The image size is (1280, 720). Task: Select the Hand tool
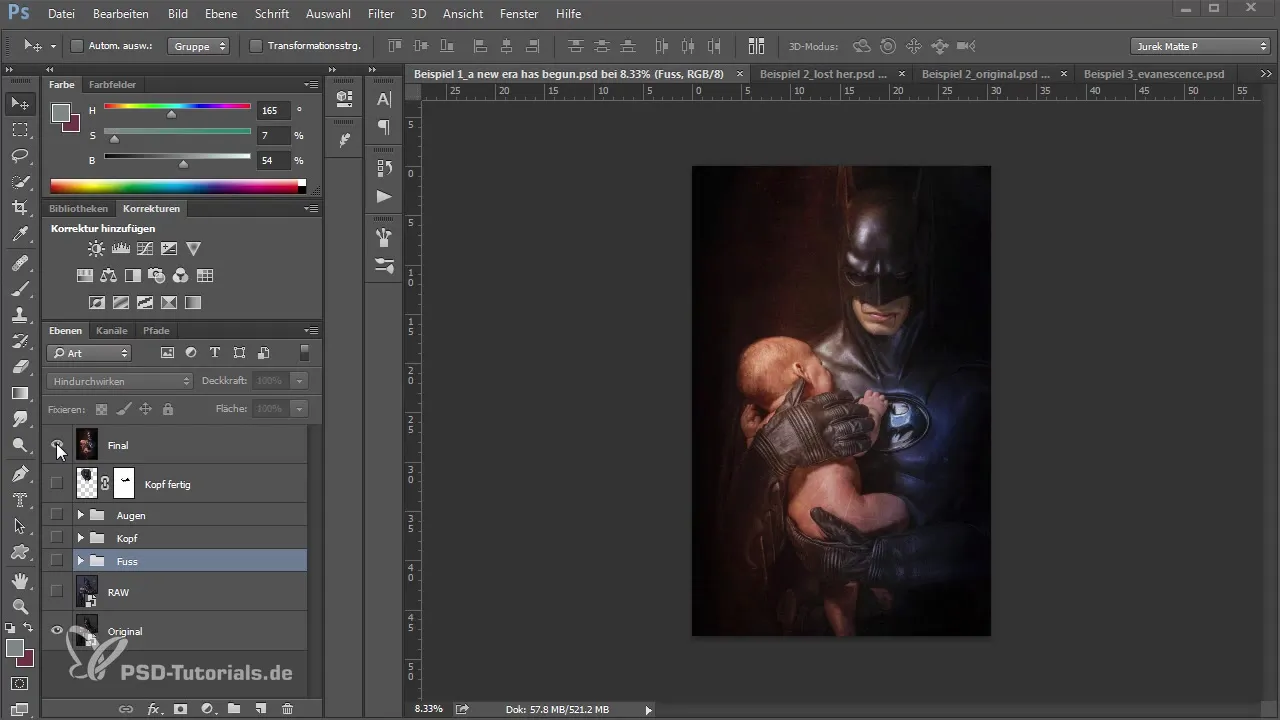[x=20, y=580]
